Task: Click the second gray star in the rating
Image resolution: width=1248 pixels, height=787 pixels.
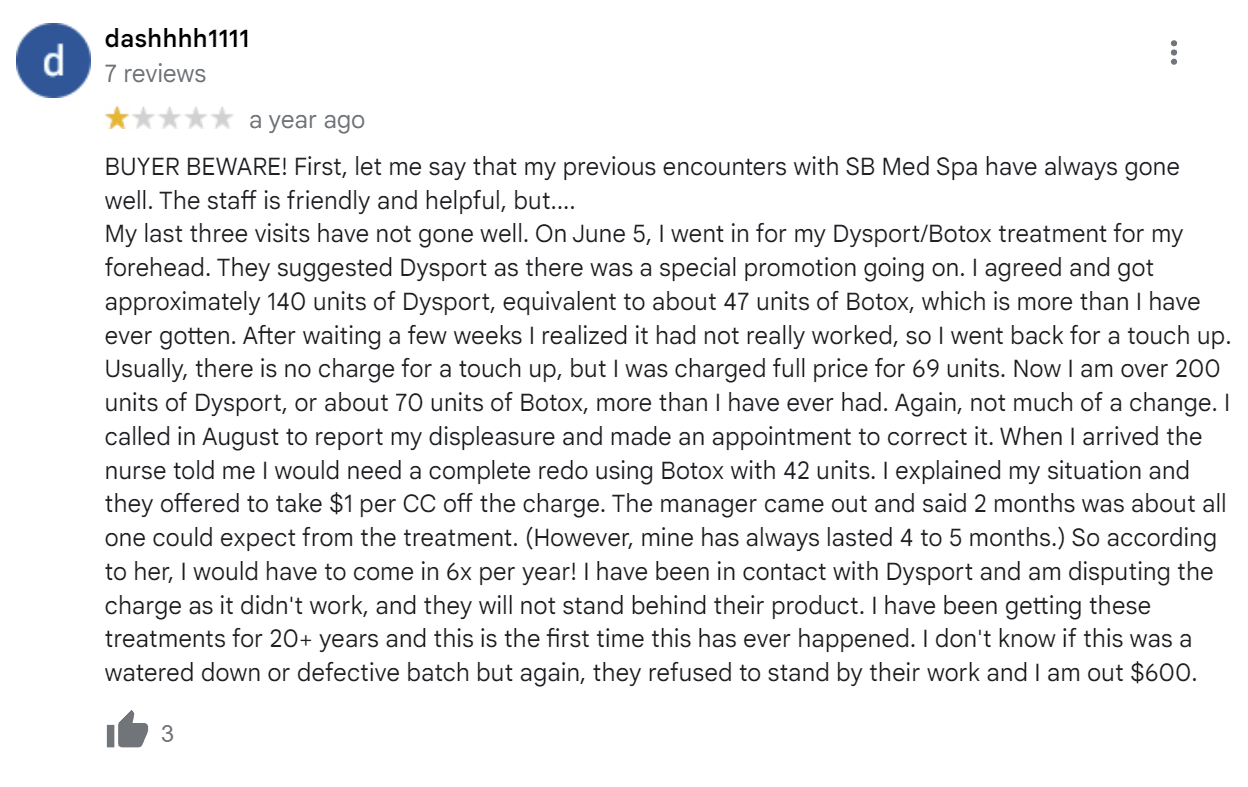Action: click(x=143, y=120)
